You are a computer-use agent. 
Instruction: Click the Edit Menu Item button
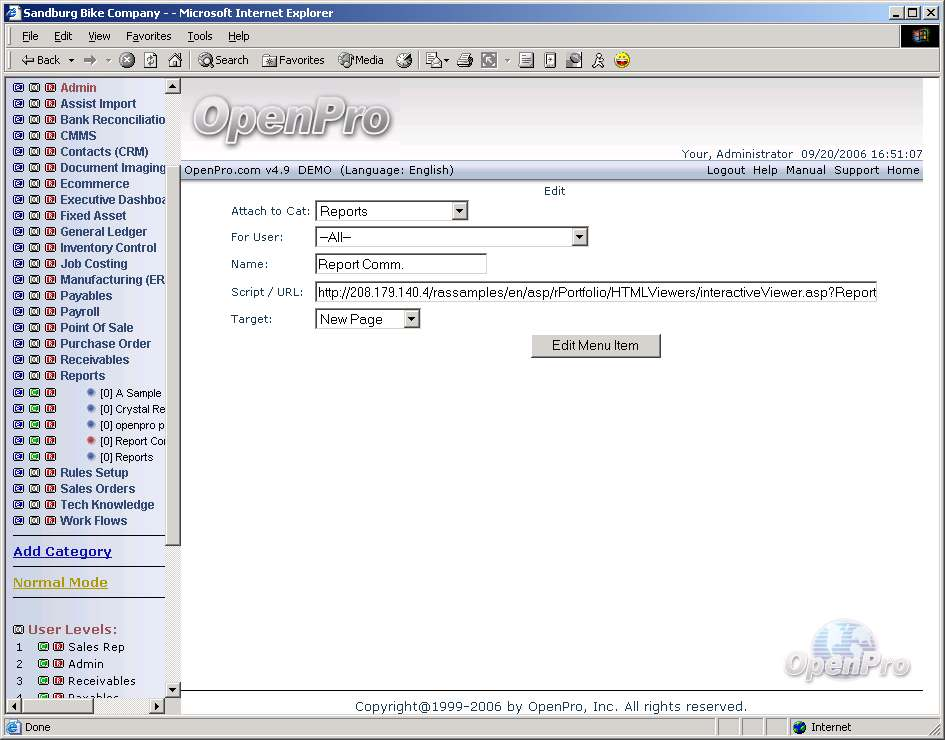595,345
